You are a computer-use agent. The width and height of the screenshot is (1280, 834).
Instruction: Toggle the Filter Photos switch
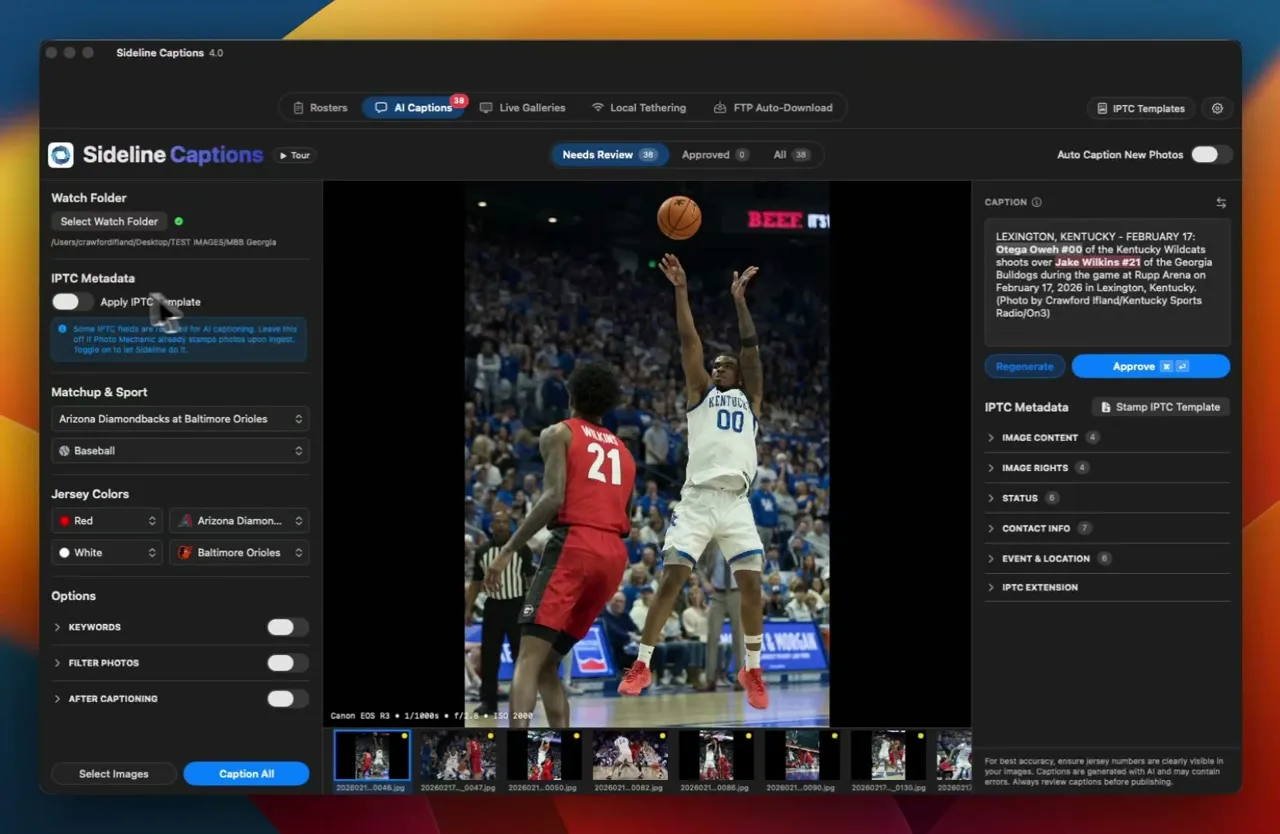point(287,663)
